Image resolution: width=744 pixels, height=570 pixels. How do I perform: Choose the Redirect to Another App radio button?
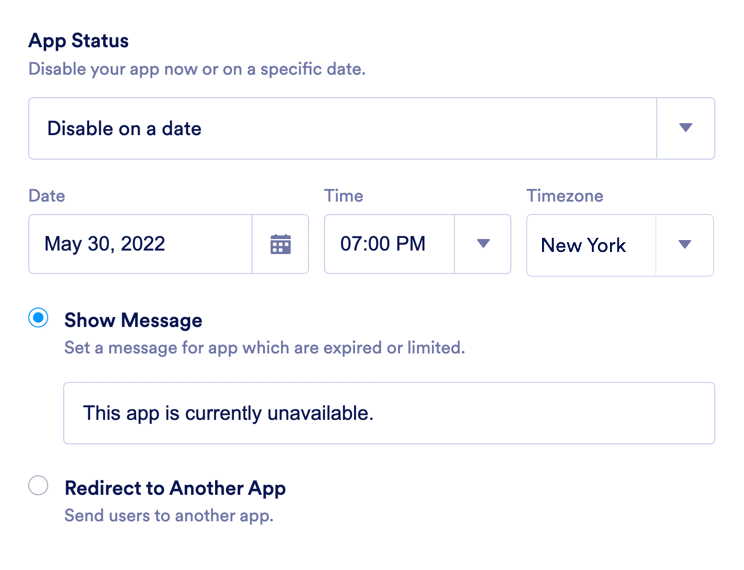pos(38,487)
